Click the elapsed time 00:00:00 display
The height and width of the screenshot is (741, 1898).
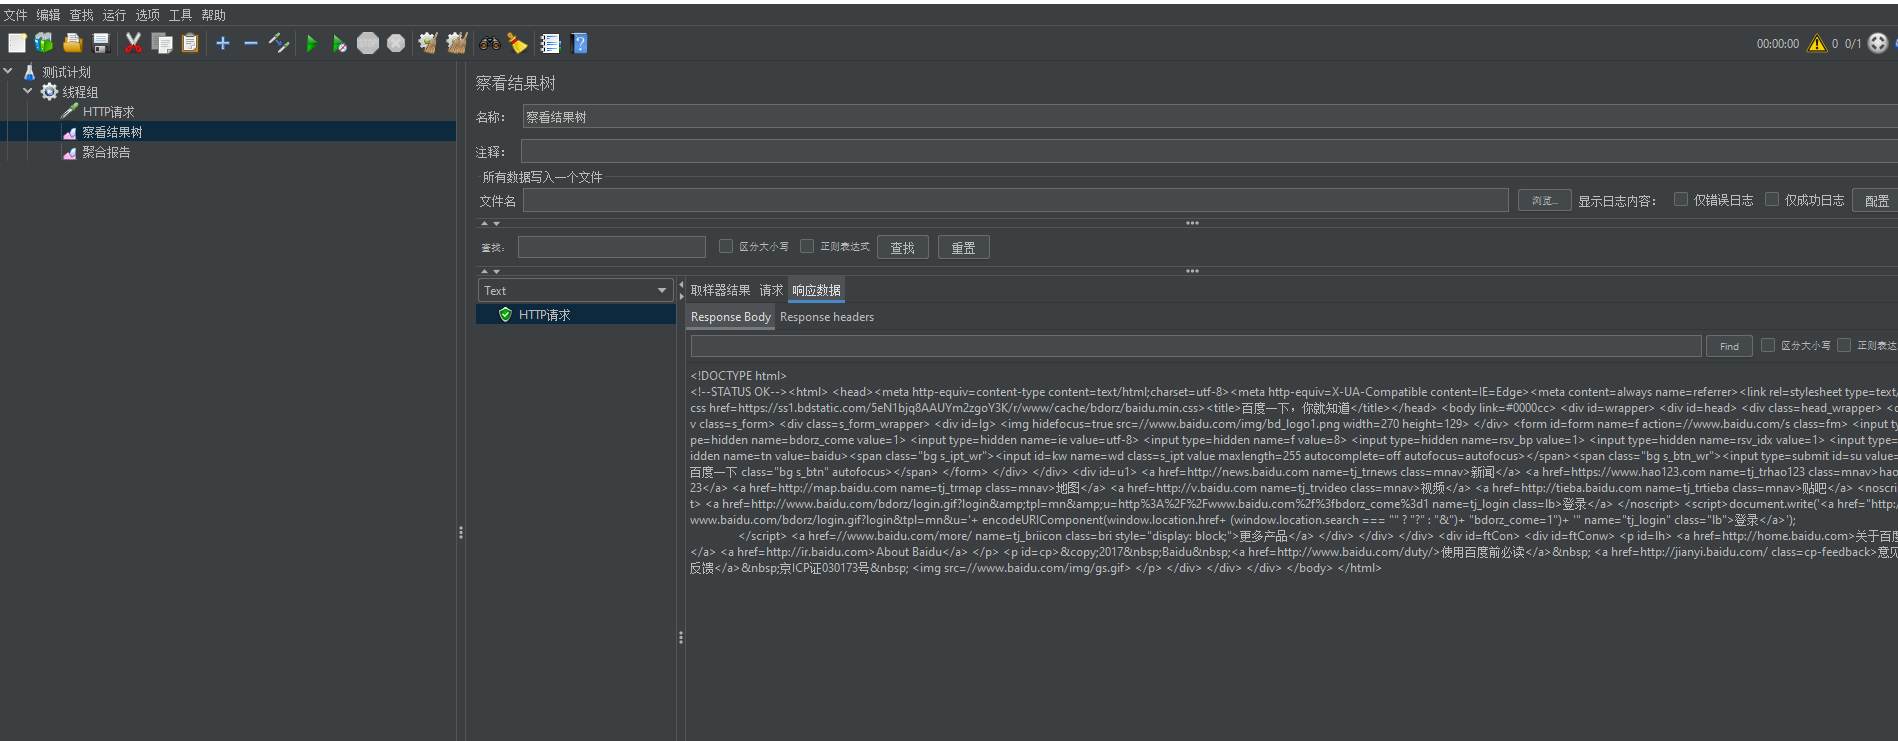1777,44
